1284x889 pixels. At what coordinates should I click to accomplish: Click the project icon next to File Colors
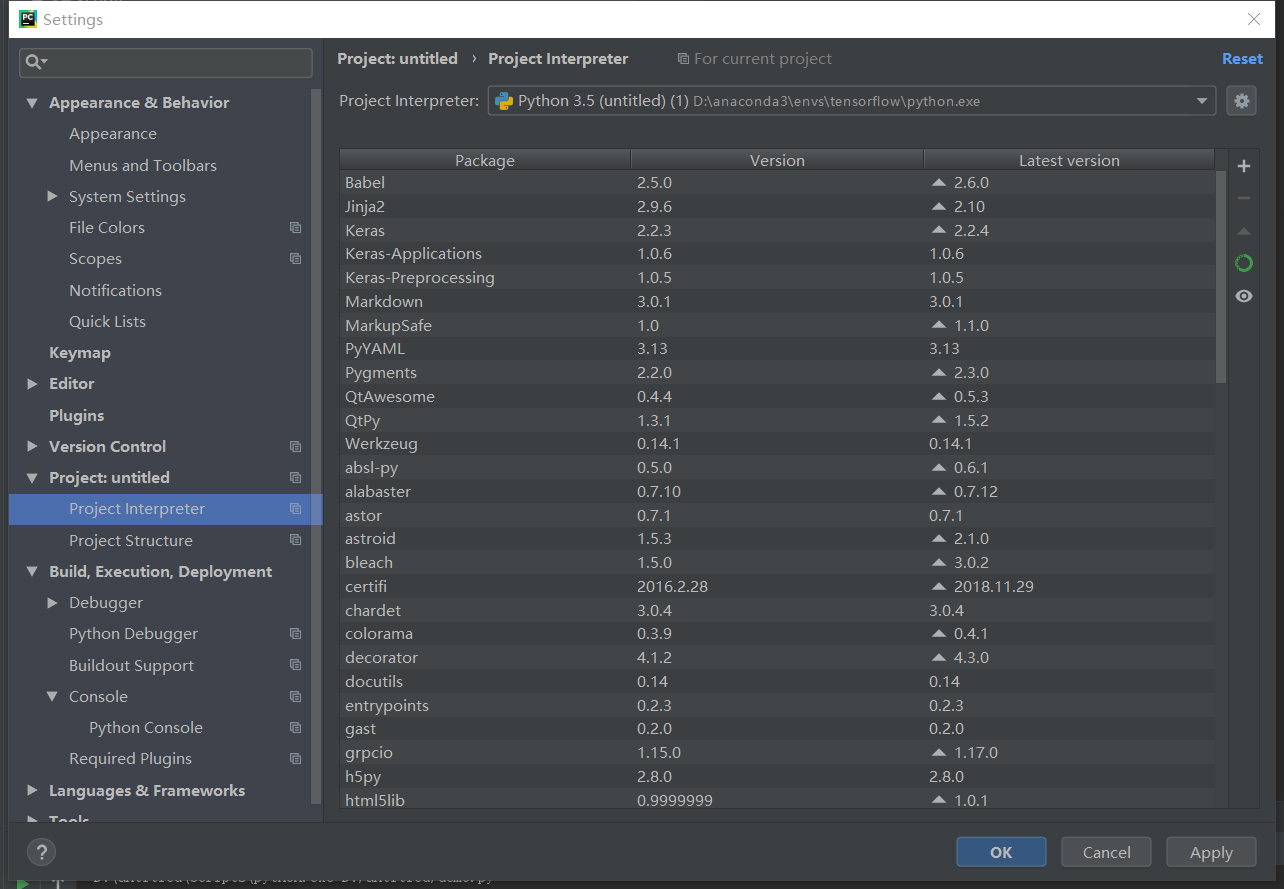coord(295,228)
